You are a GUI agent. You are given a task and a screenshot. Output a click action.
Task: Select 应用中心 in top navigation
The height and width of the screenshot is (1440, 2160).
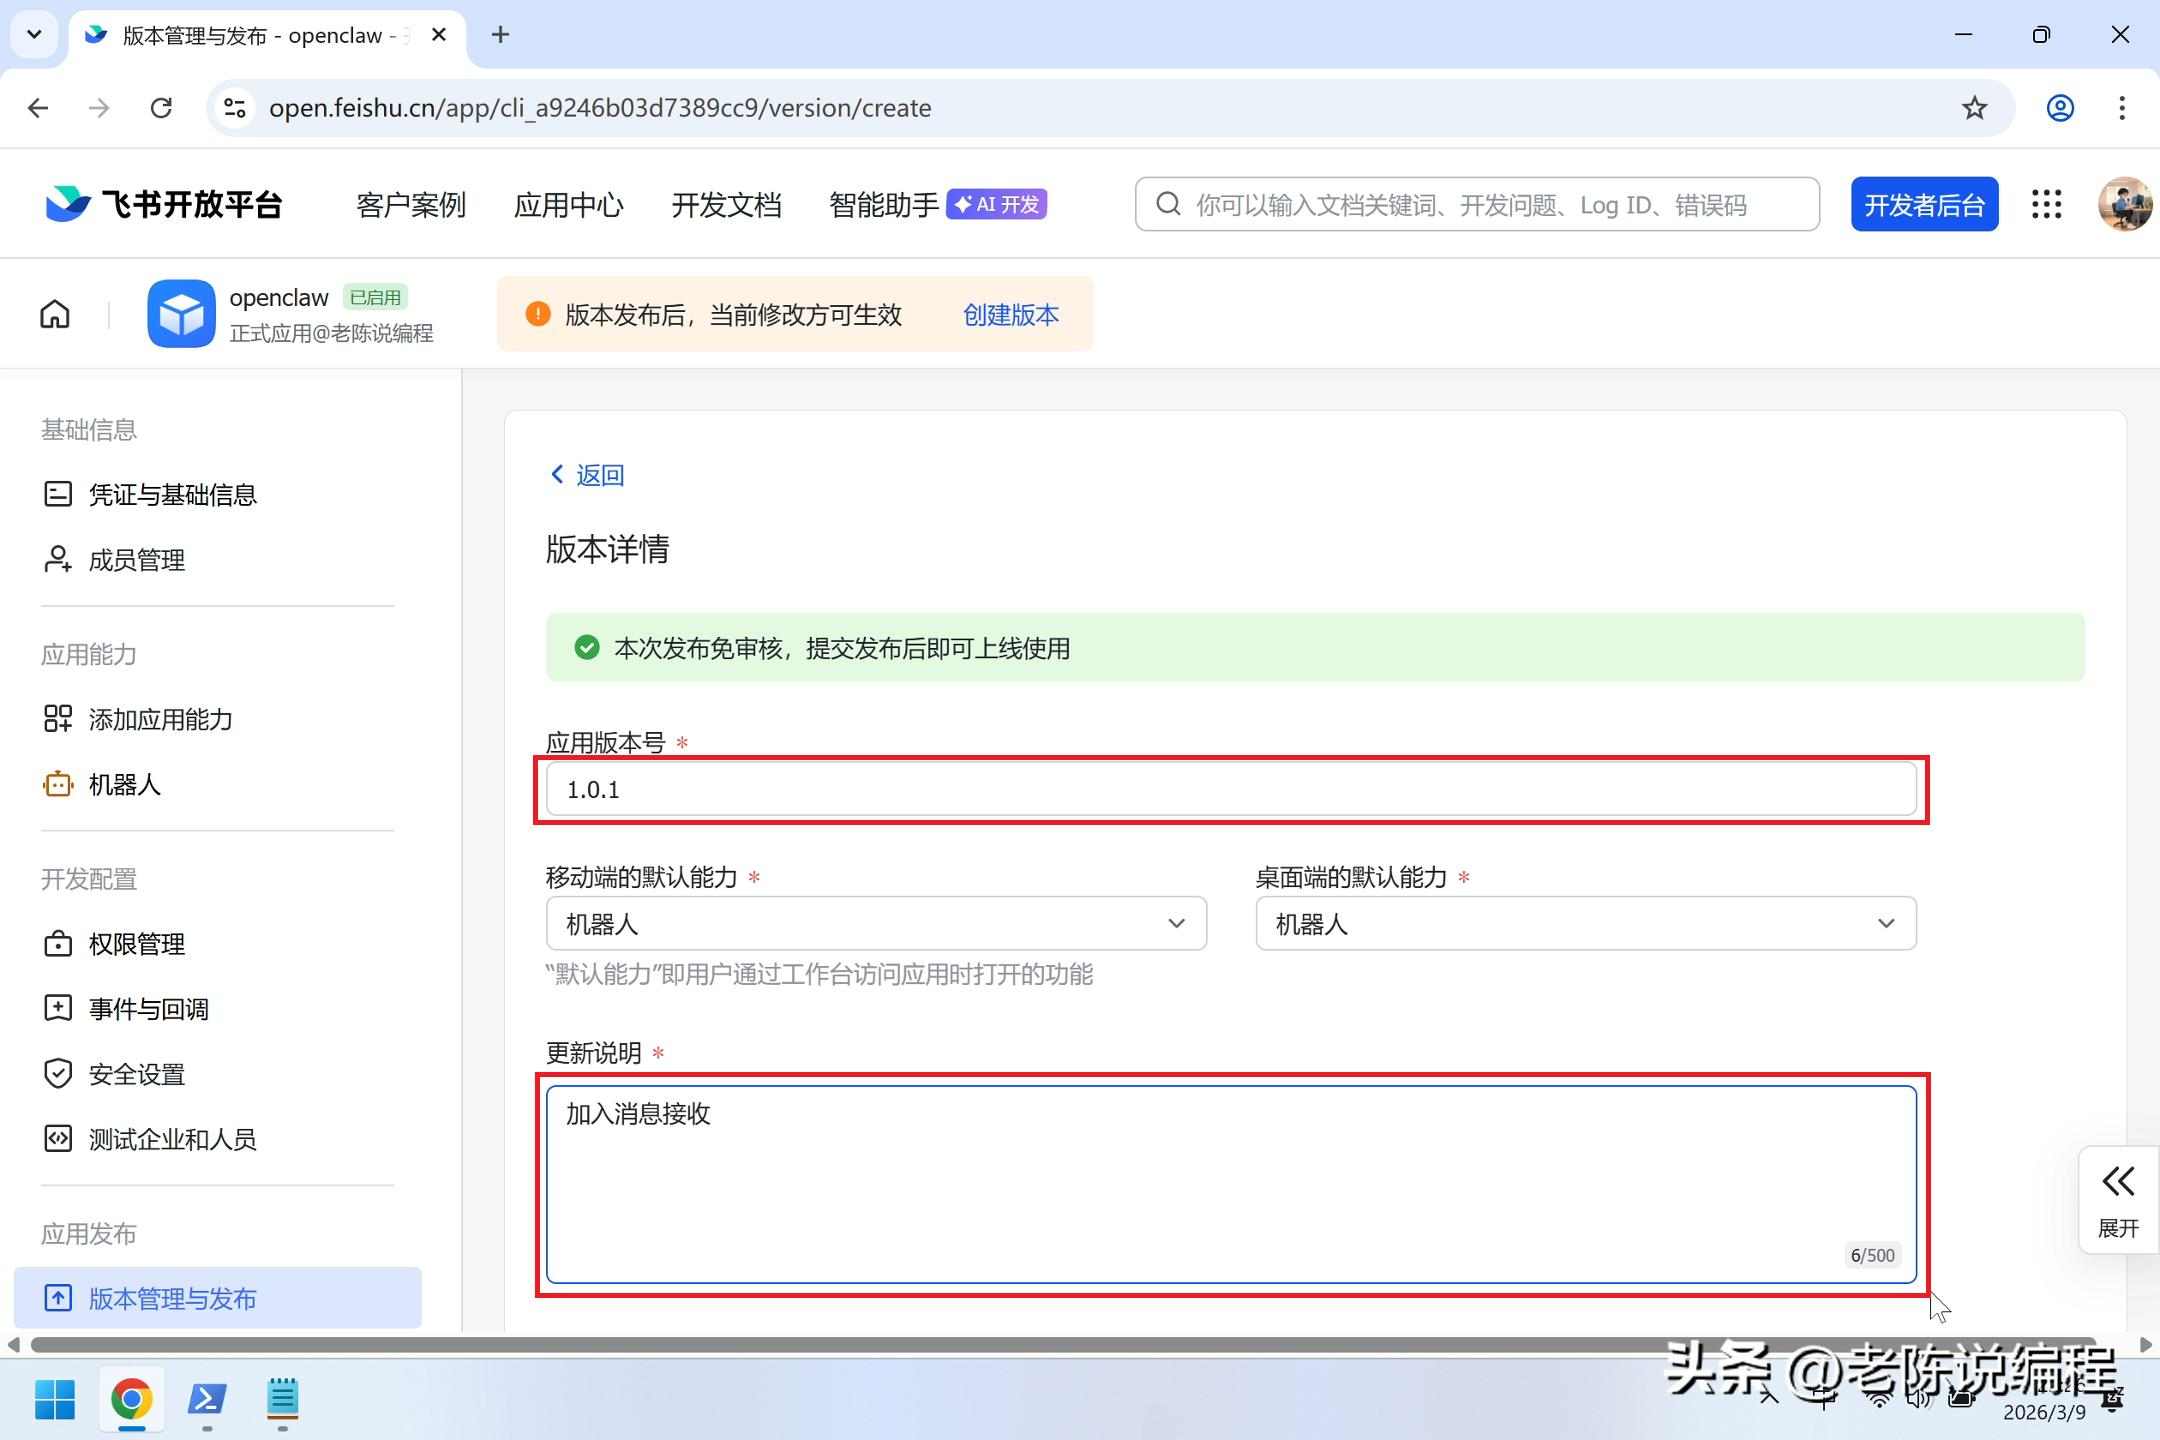pos(568,205)
